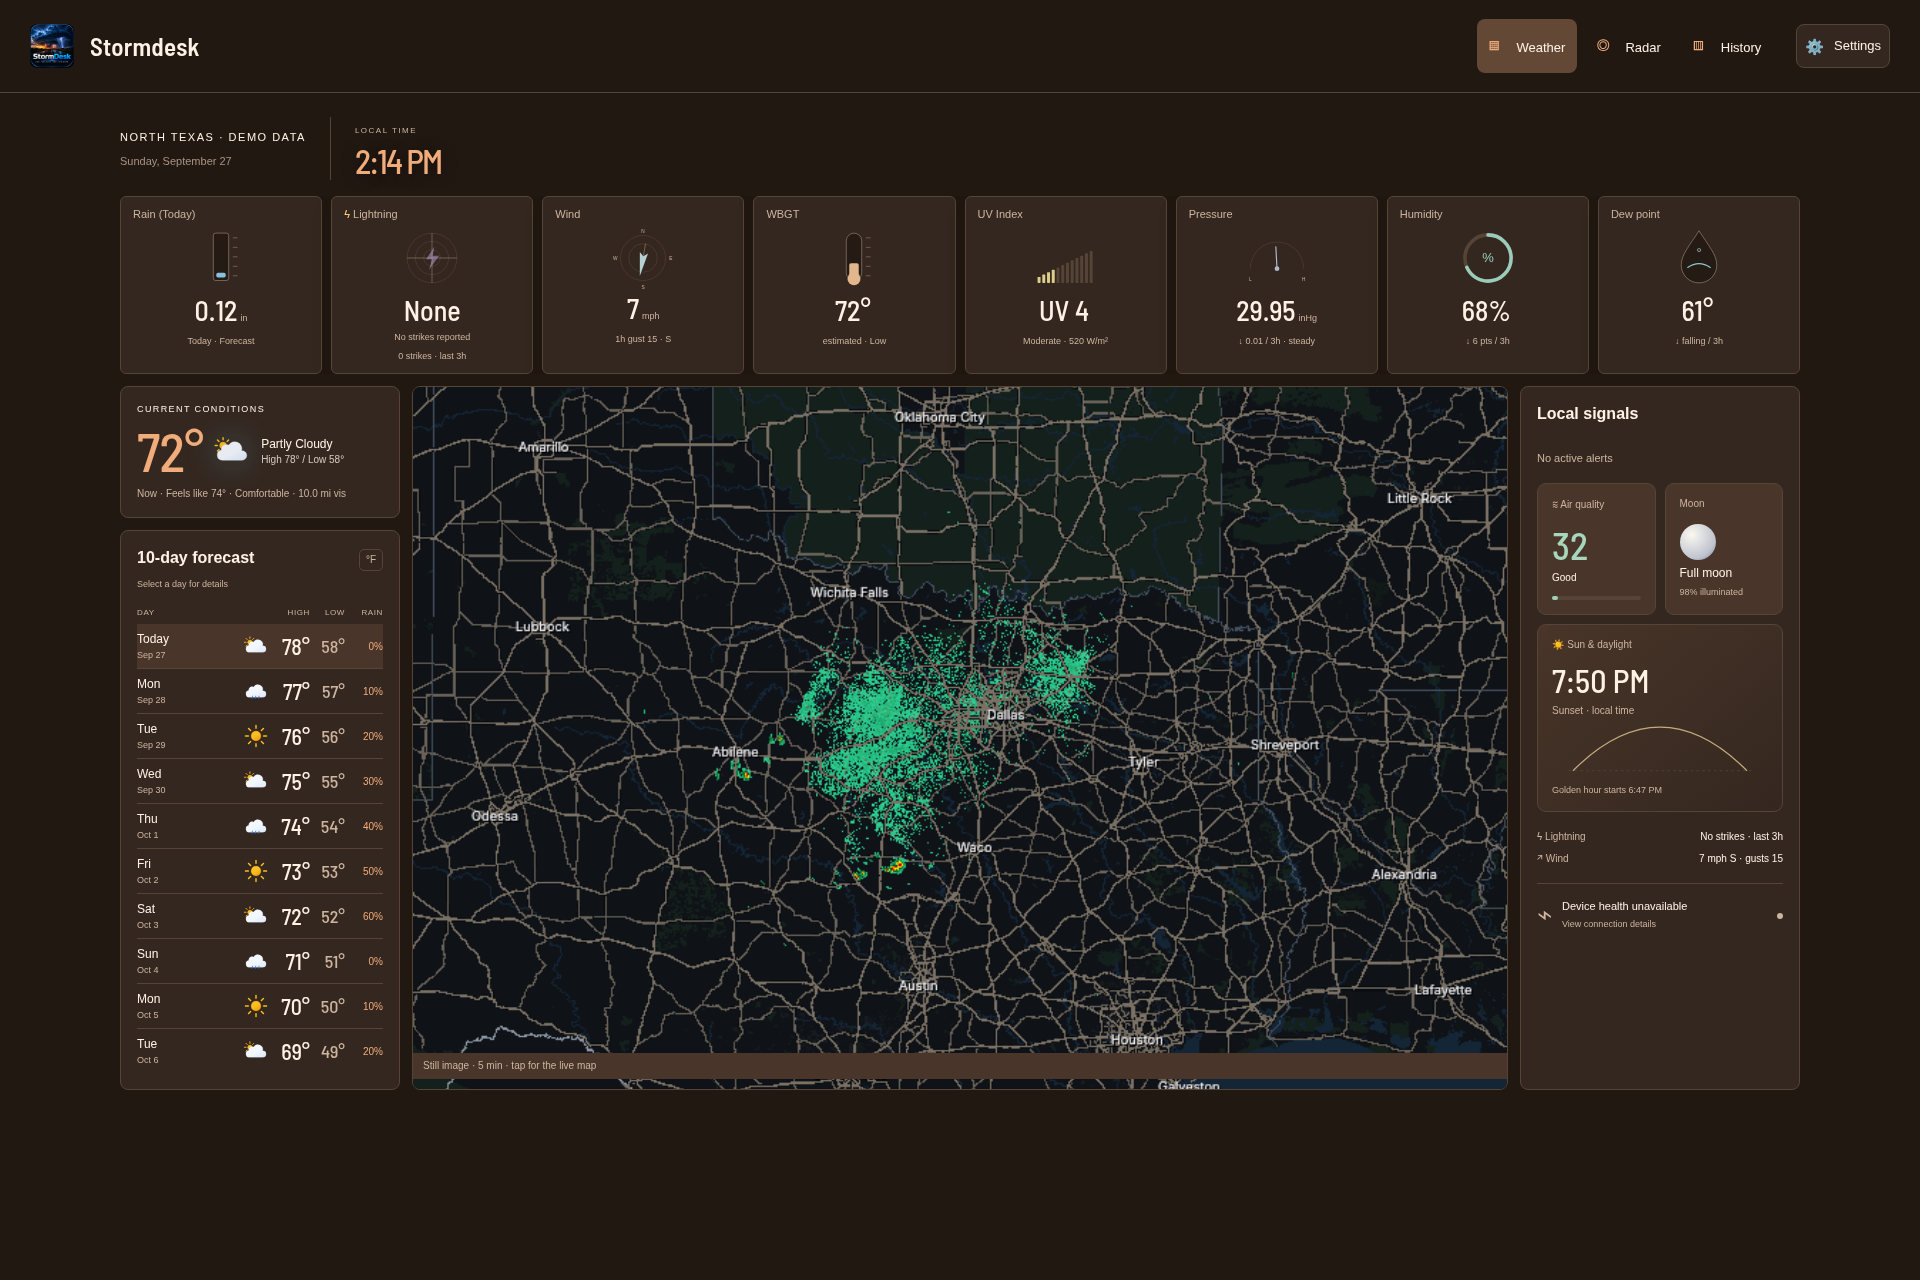Screen dimensions: 1920x1280
Task: Click the 'No active alerts' text
Action: click(1575, 458)
